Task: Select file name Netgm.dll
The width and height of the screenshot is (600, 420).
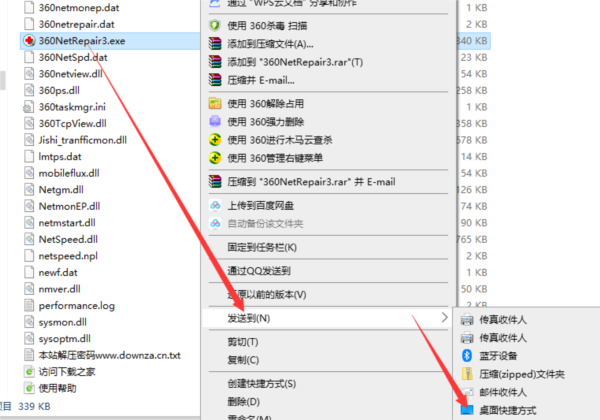Action: pyautogui.click(x=61, y=189)
